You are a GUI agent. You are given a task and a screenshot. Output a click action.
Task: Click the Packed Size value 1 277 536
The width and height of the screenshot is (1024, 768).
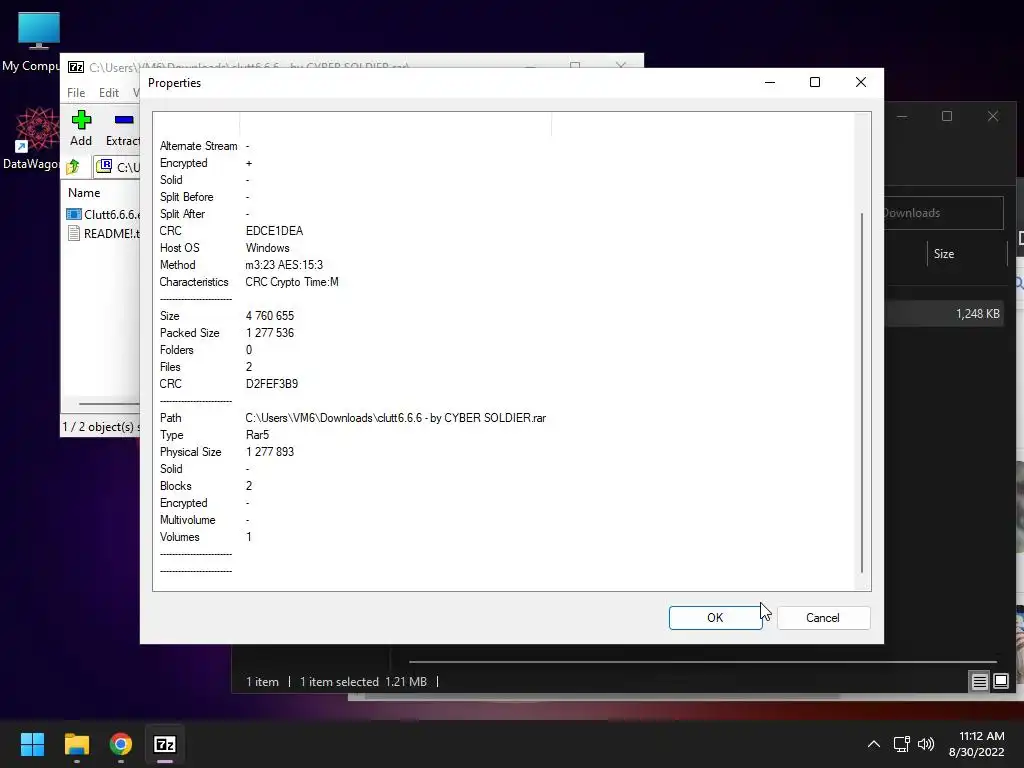pos(270,333)
